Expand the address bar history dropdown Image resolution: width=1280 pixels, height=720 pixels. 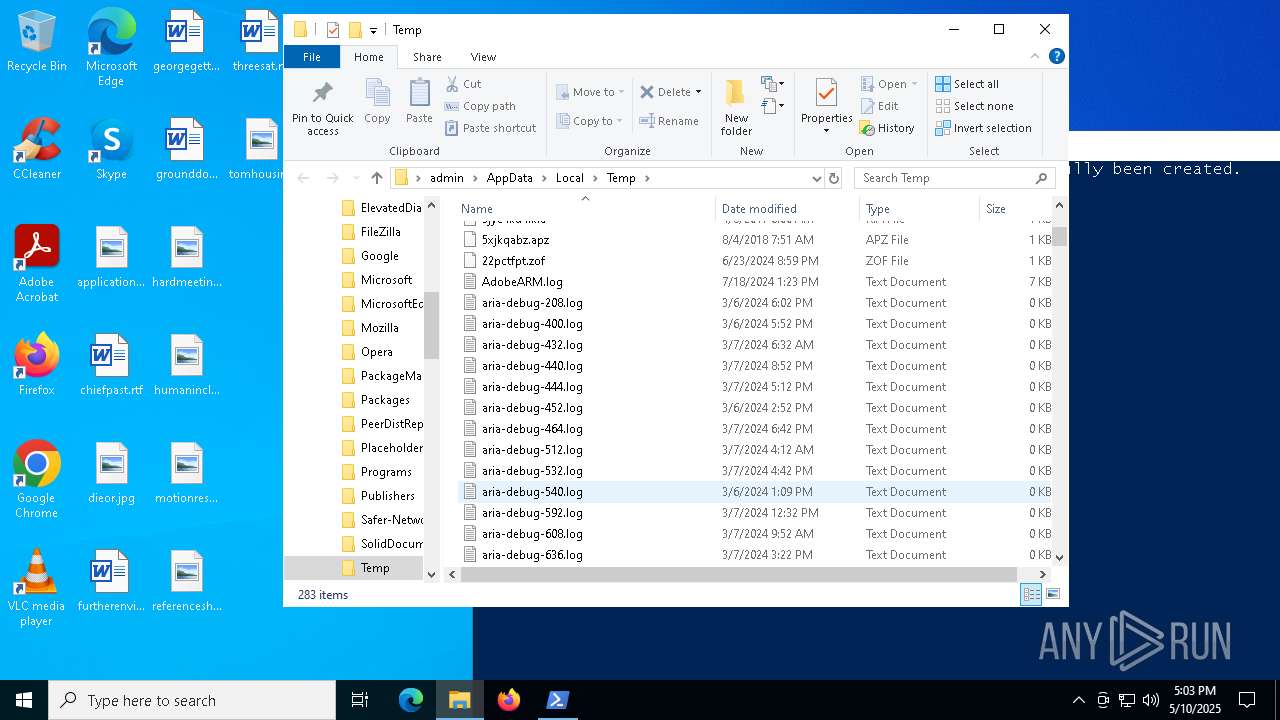pos(817,178)
